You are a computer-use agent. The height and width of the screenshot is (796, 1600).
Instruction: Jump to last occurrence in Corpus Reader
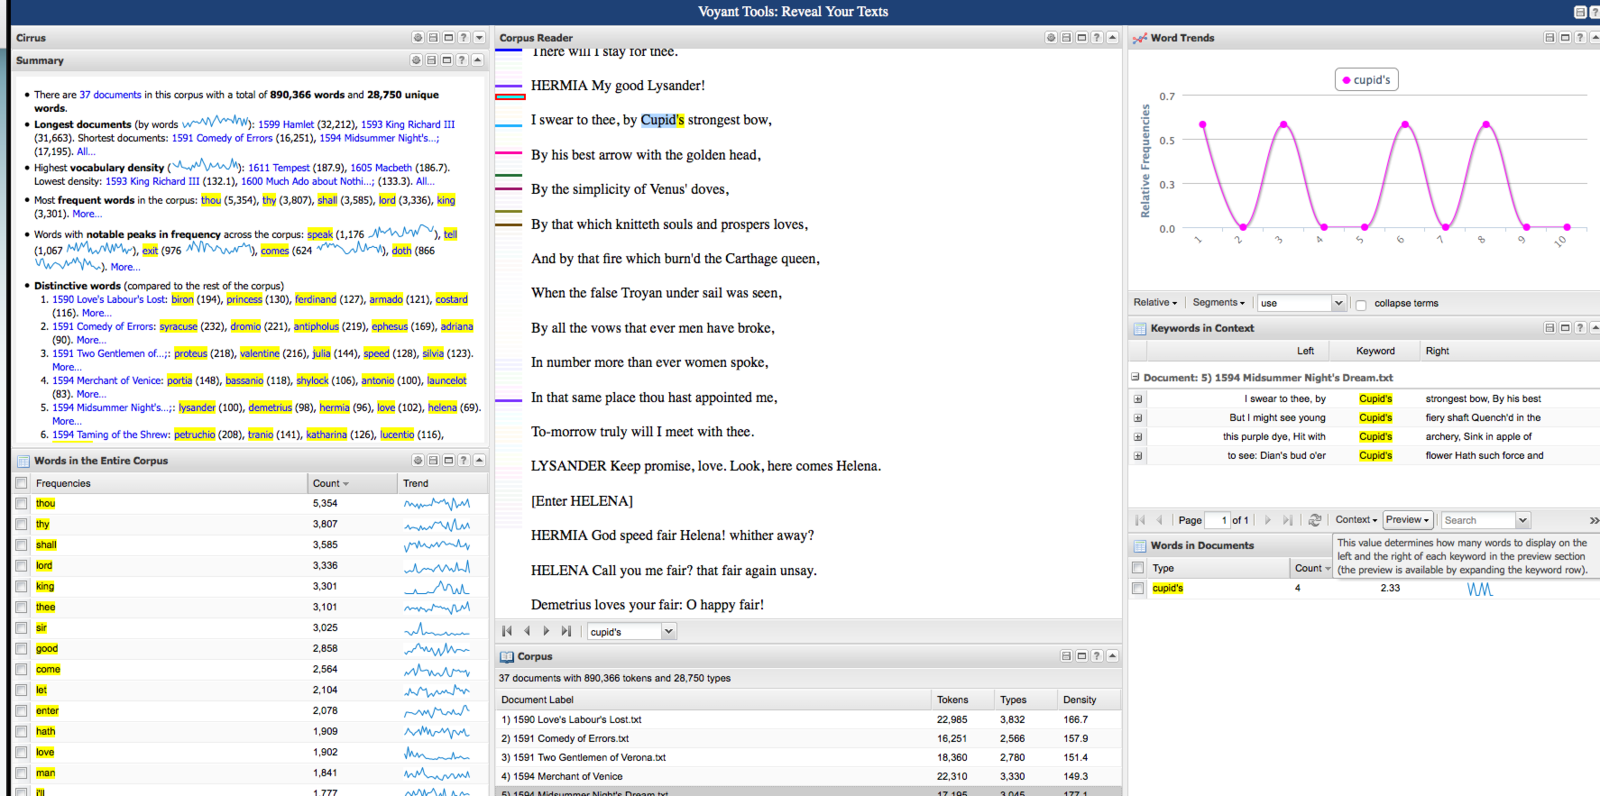[566, 631]
